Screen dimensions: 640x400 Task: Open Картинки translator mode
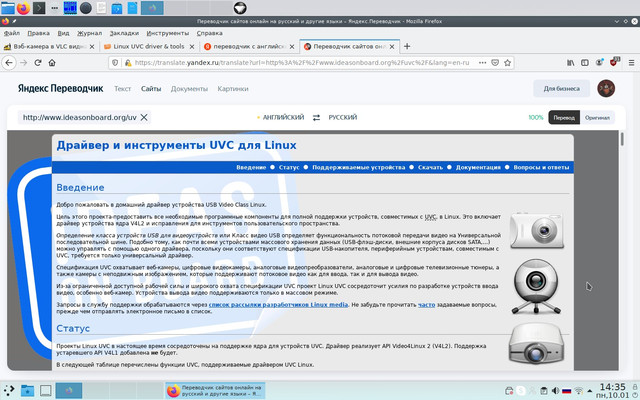click(233, 89)
